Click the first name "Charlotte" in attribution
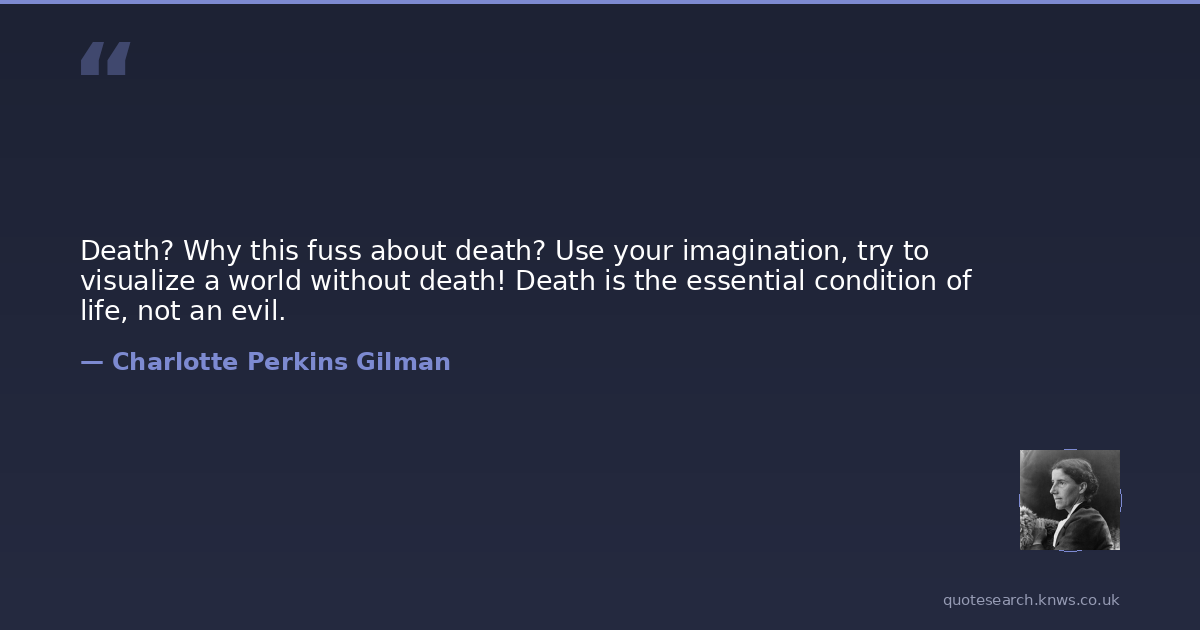The image size is (1200, 630). [x=175, y=362]
